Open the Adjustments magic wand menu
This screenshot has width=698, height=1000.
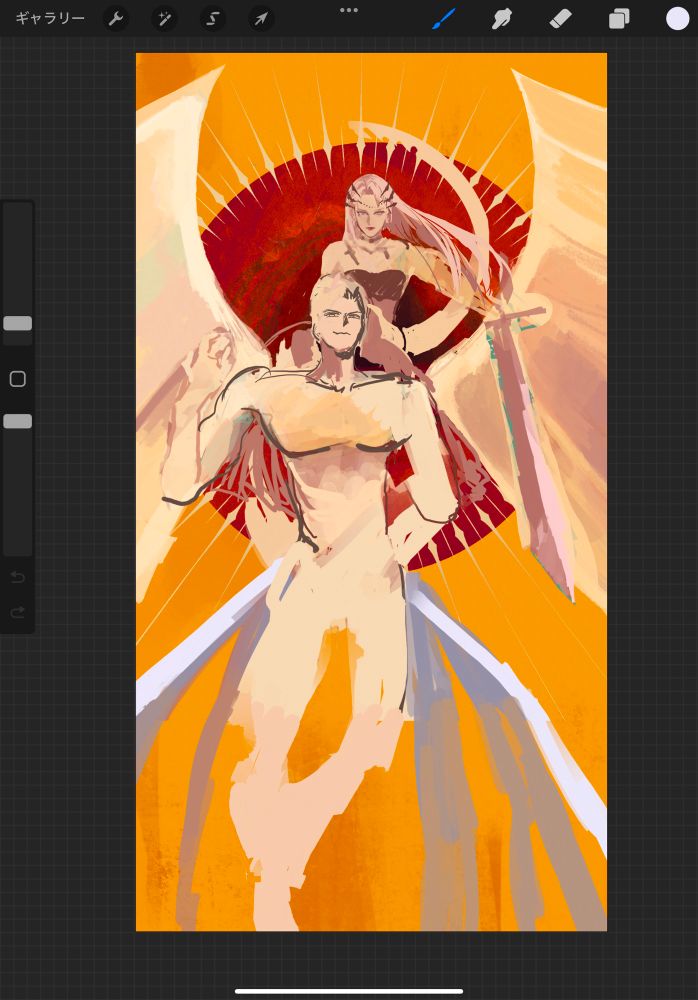[x=164, y=19]
